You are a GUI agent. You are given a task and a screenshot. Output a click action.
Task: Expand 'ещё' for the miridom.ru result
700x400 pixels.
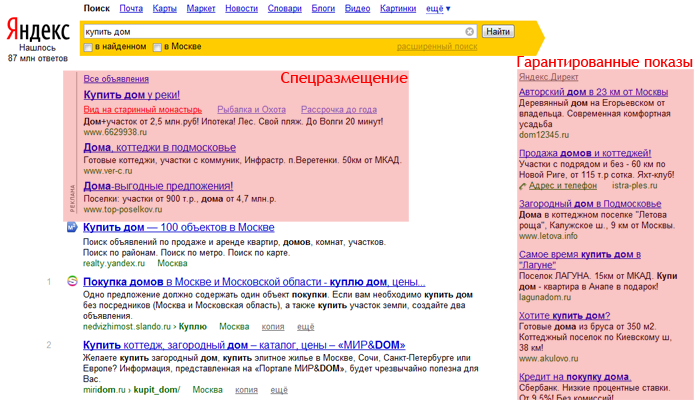click(x=279, y=390)
